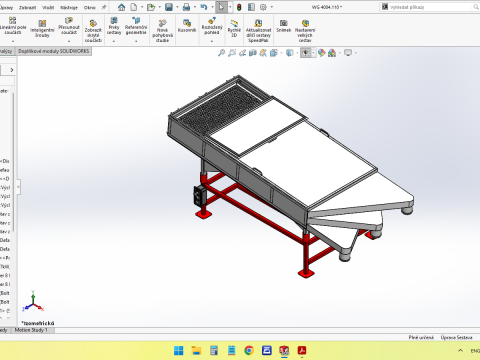Select the Lineární pole součástí tool

click(13, 26)
